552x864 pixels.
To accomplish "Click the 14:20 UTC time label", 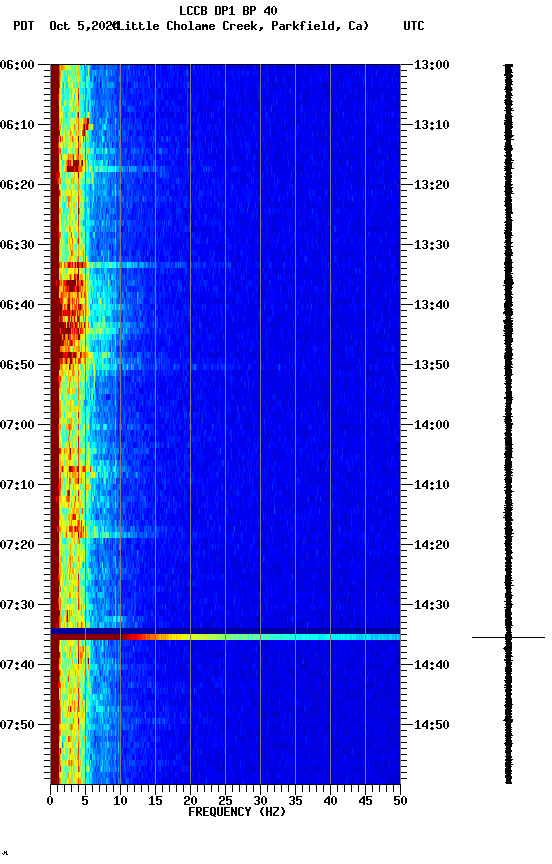I will click(432, 545).
